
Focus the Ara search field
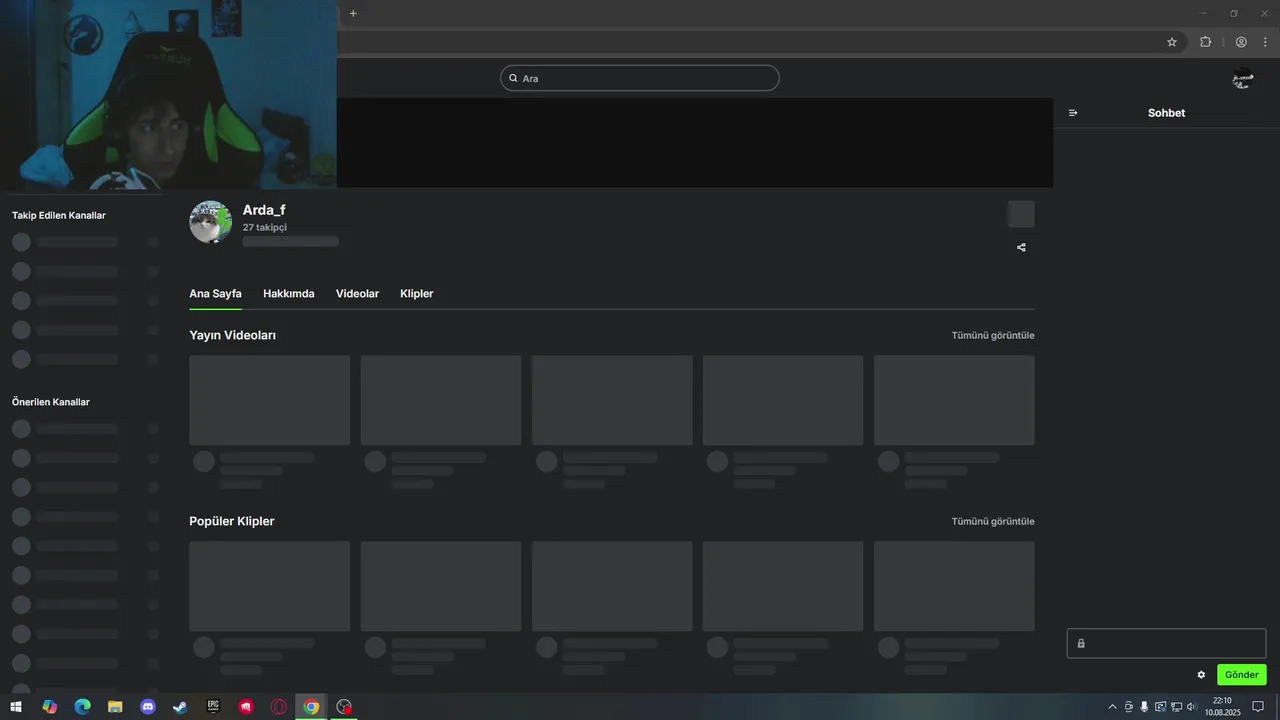tap(640, 78)
